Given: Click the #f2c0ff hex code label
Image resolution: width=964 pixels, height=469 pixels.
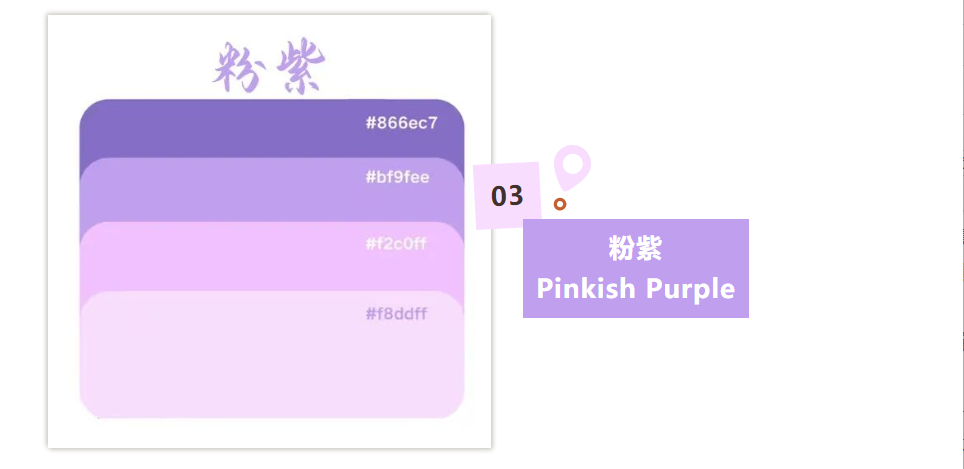Looking at the screenshot, I should [396, 244].
